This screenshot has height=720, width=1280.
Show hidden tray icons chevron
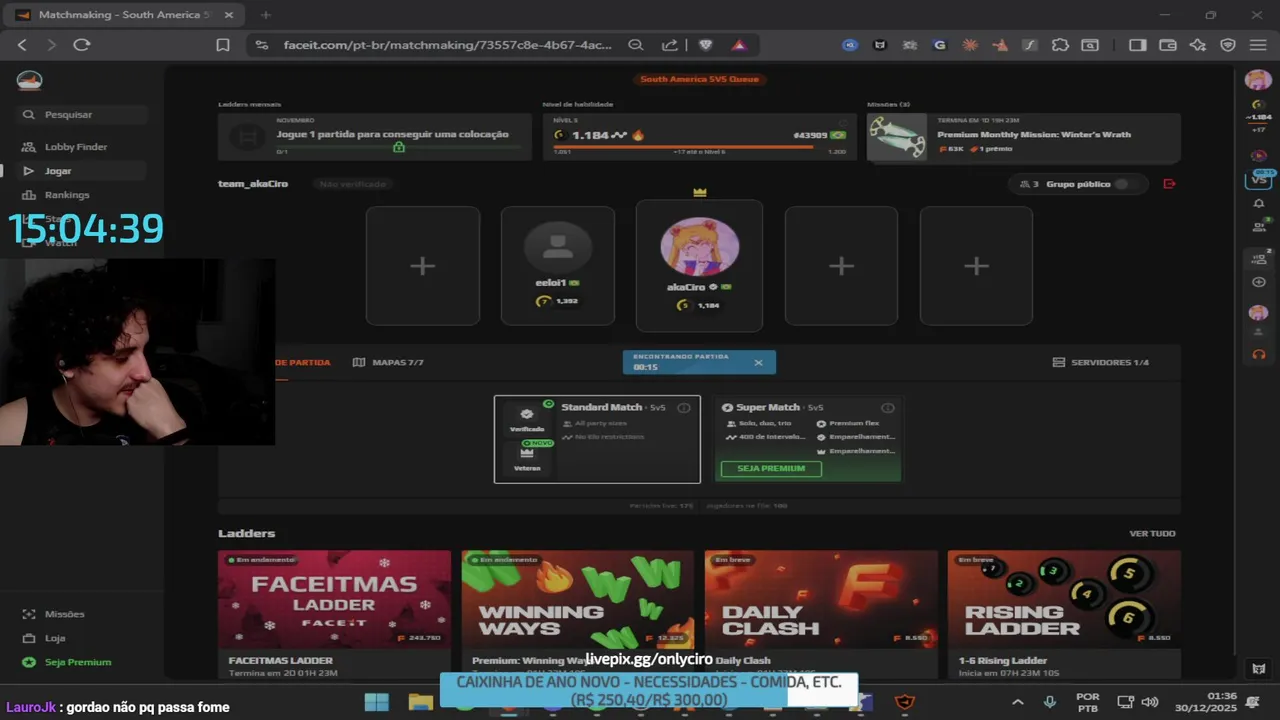1018,702
